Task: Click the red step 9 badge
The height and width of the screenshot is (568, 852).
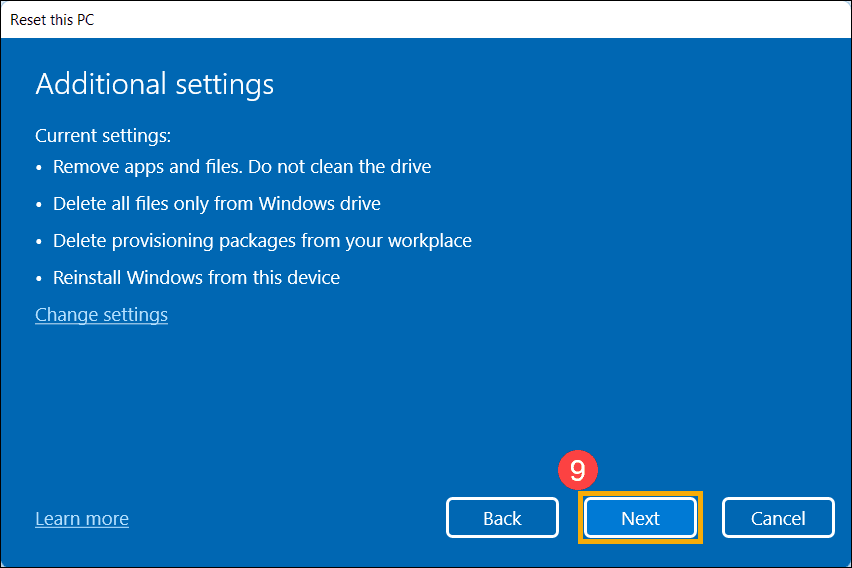Action: click(578, 471)
